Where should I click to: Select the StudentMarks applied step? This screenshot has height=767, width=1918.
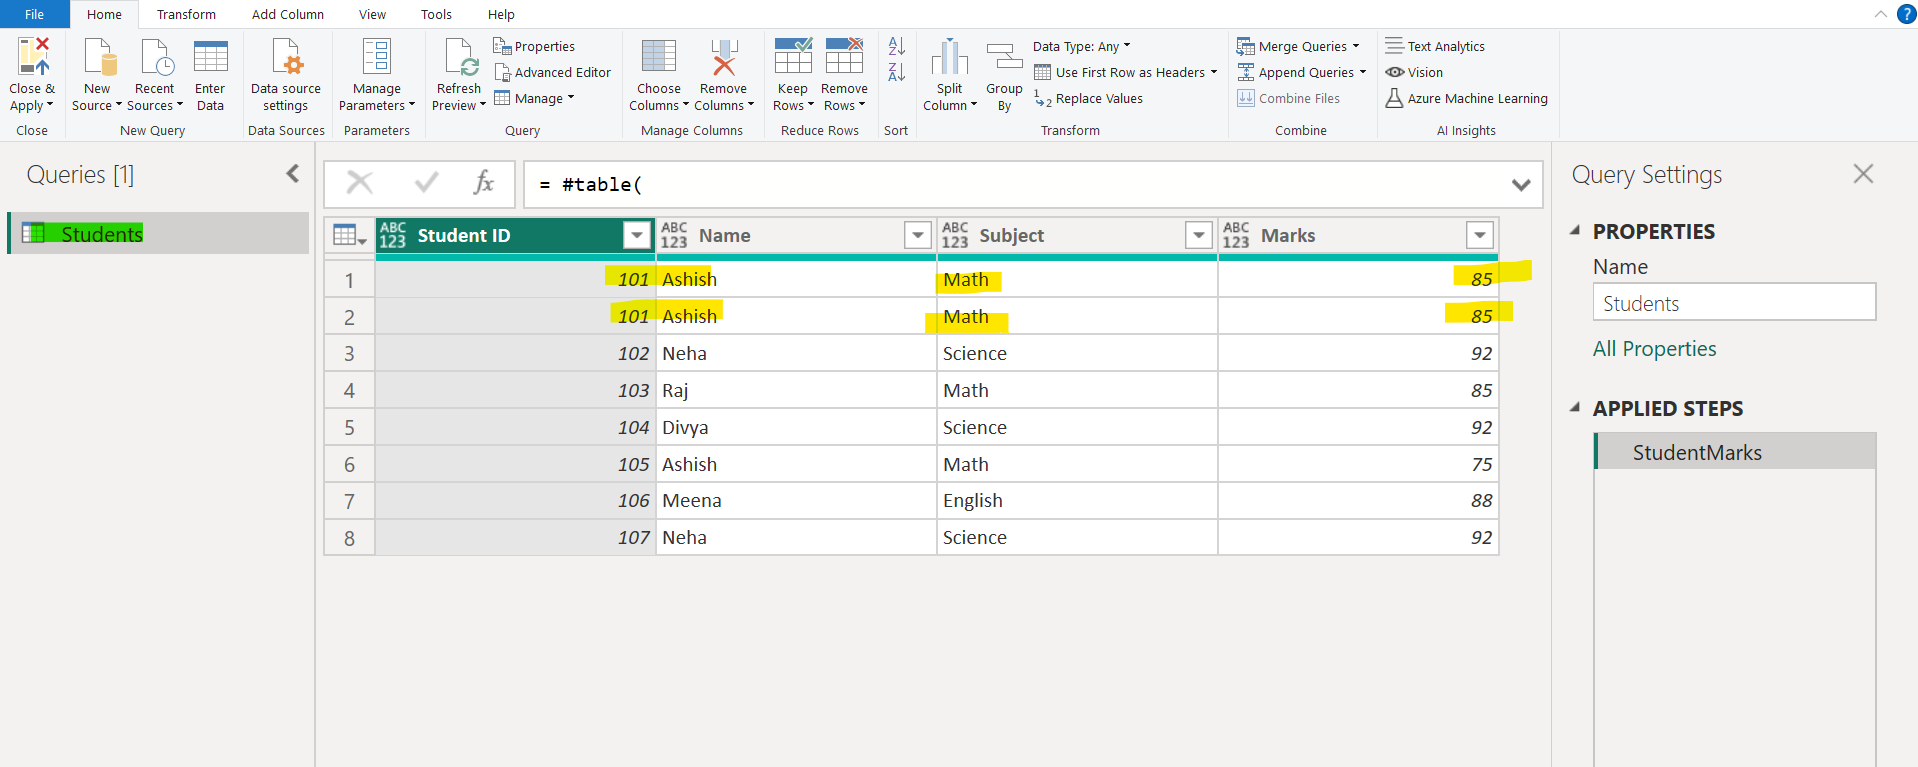pos(1697,453)
